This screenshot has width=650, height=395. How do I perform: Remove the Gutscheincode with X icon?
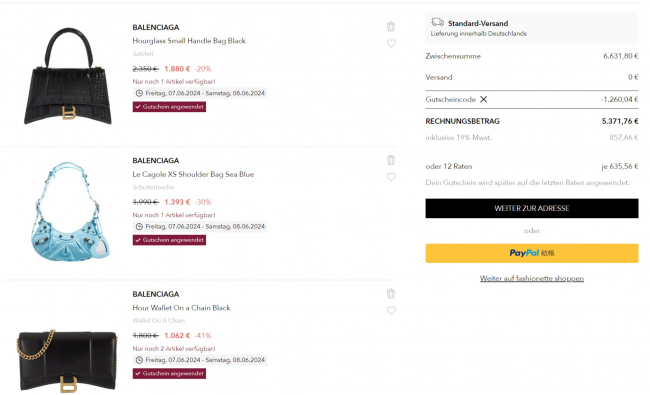pyautogui.click(x=484, y=99)
